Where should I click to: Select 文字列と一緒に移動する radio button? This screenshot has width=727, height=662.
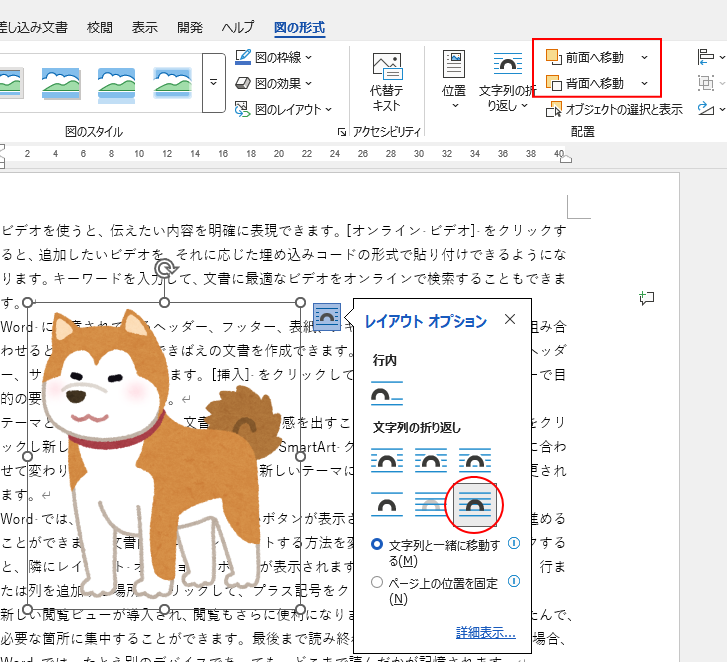[377, 544]
